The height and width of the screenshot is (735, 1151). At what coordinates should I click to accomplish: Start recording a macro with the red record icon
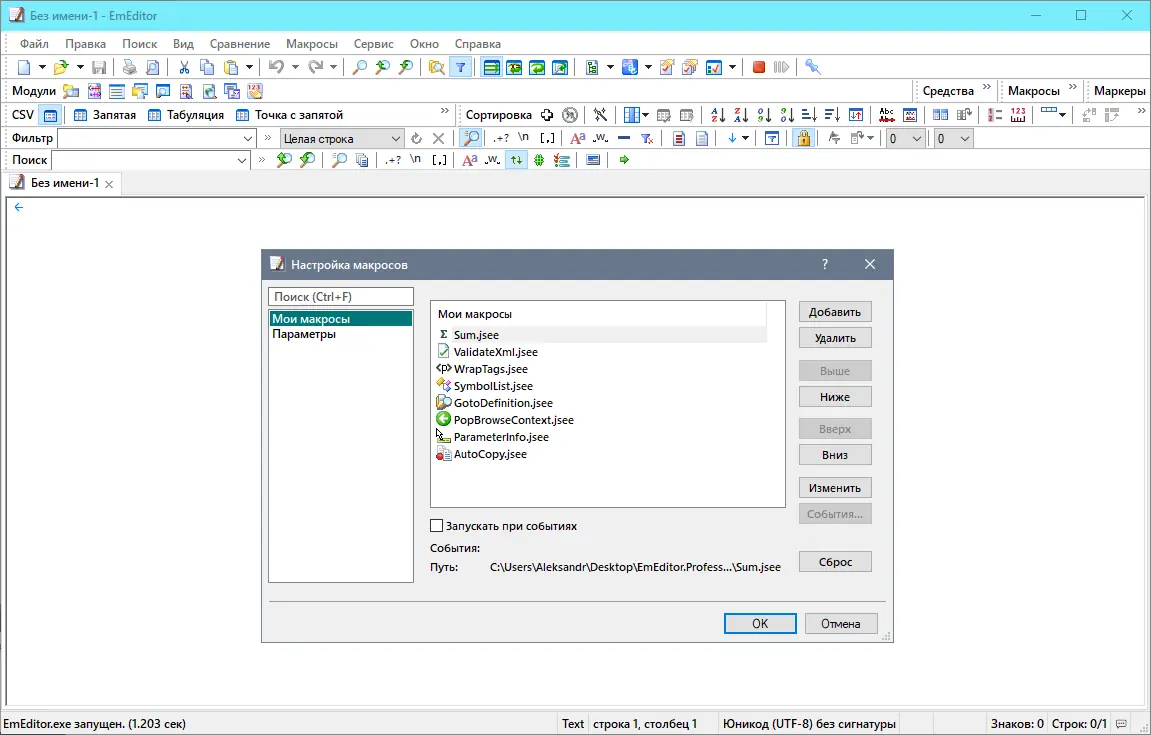(x=758, y=67)
